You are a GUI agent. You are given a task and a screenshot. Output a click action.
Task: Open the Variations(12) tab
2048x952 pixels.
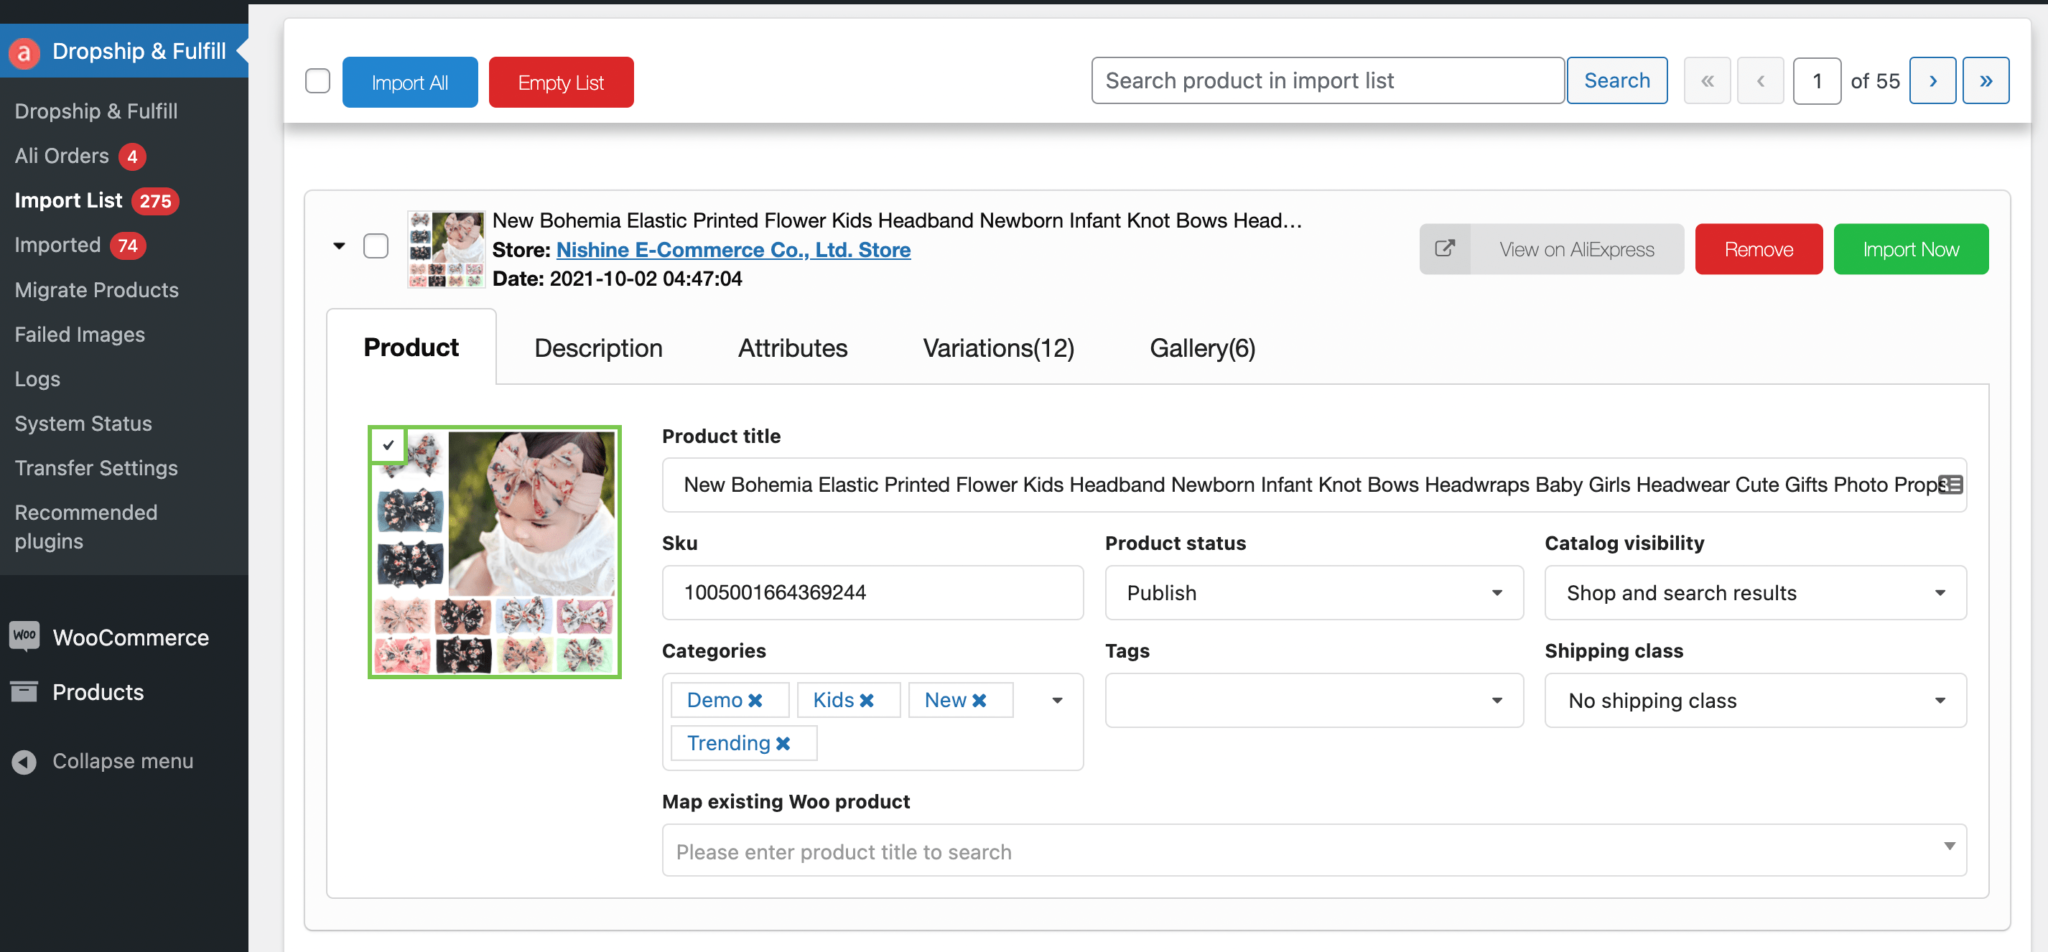[x=998, y=348]
